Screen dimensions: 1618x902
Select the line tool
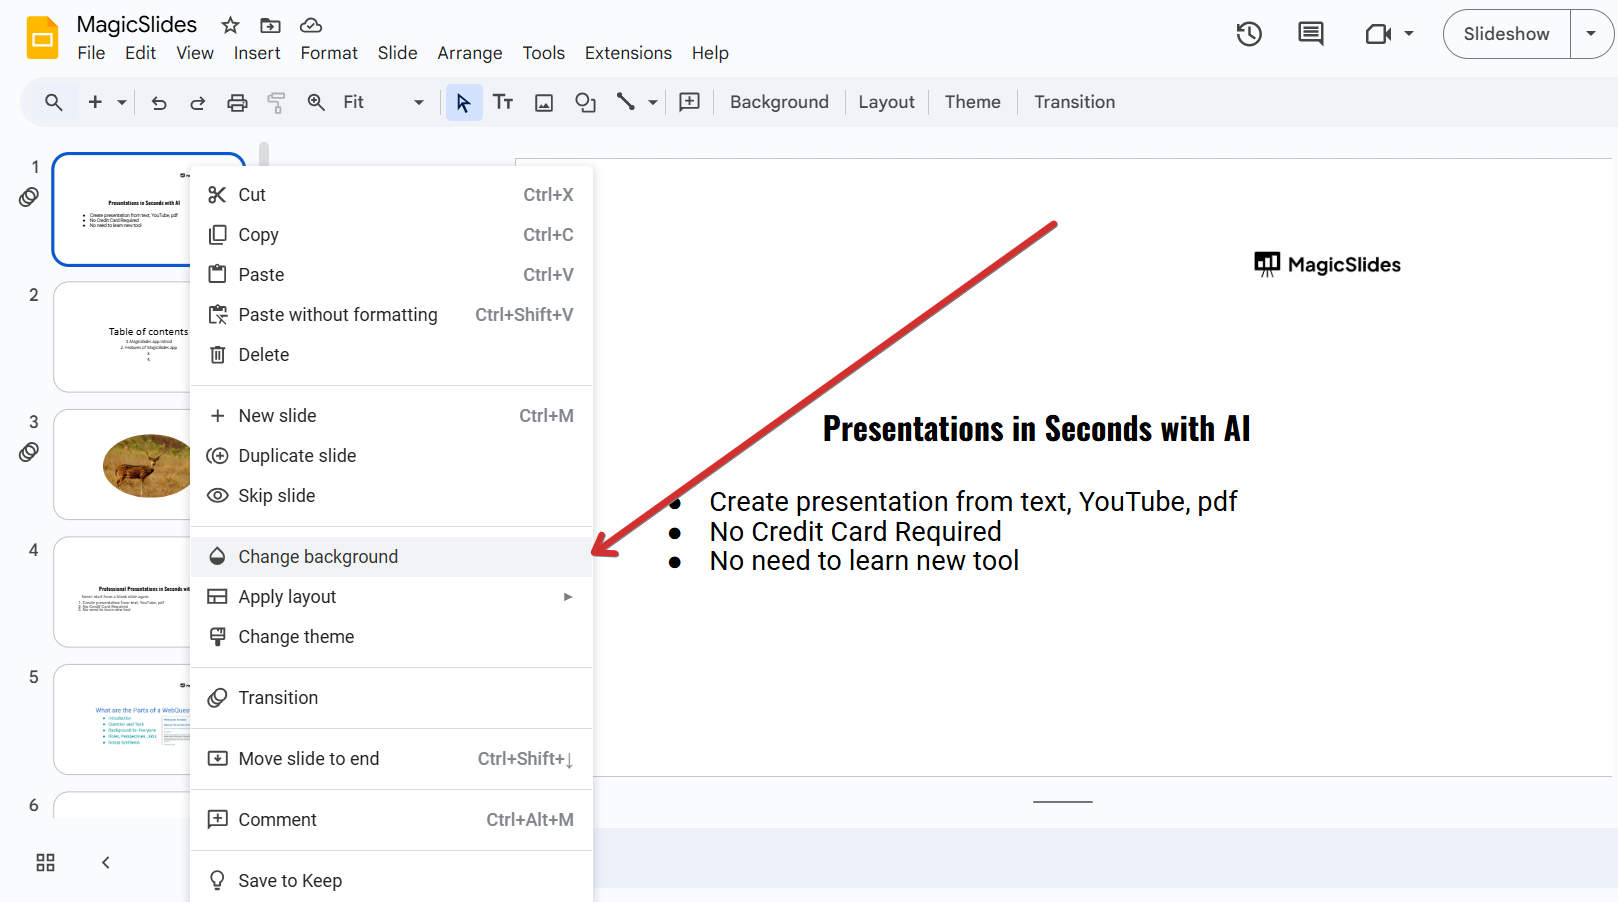click(626, 102)
